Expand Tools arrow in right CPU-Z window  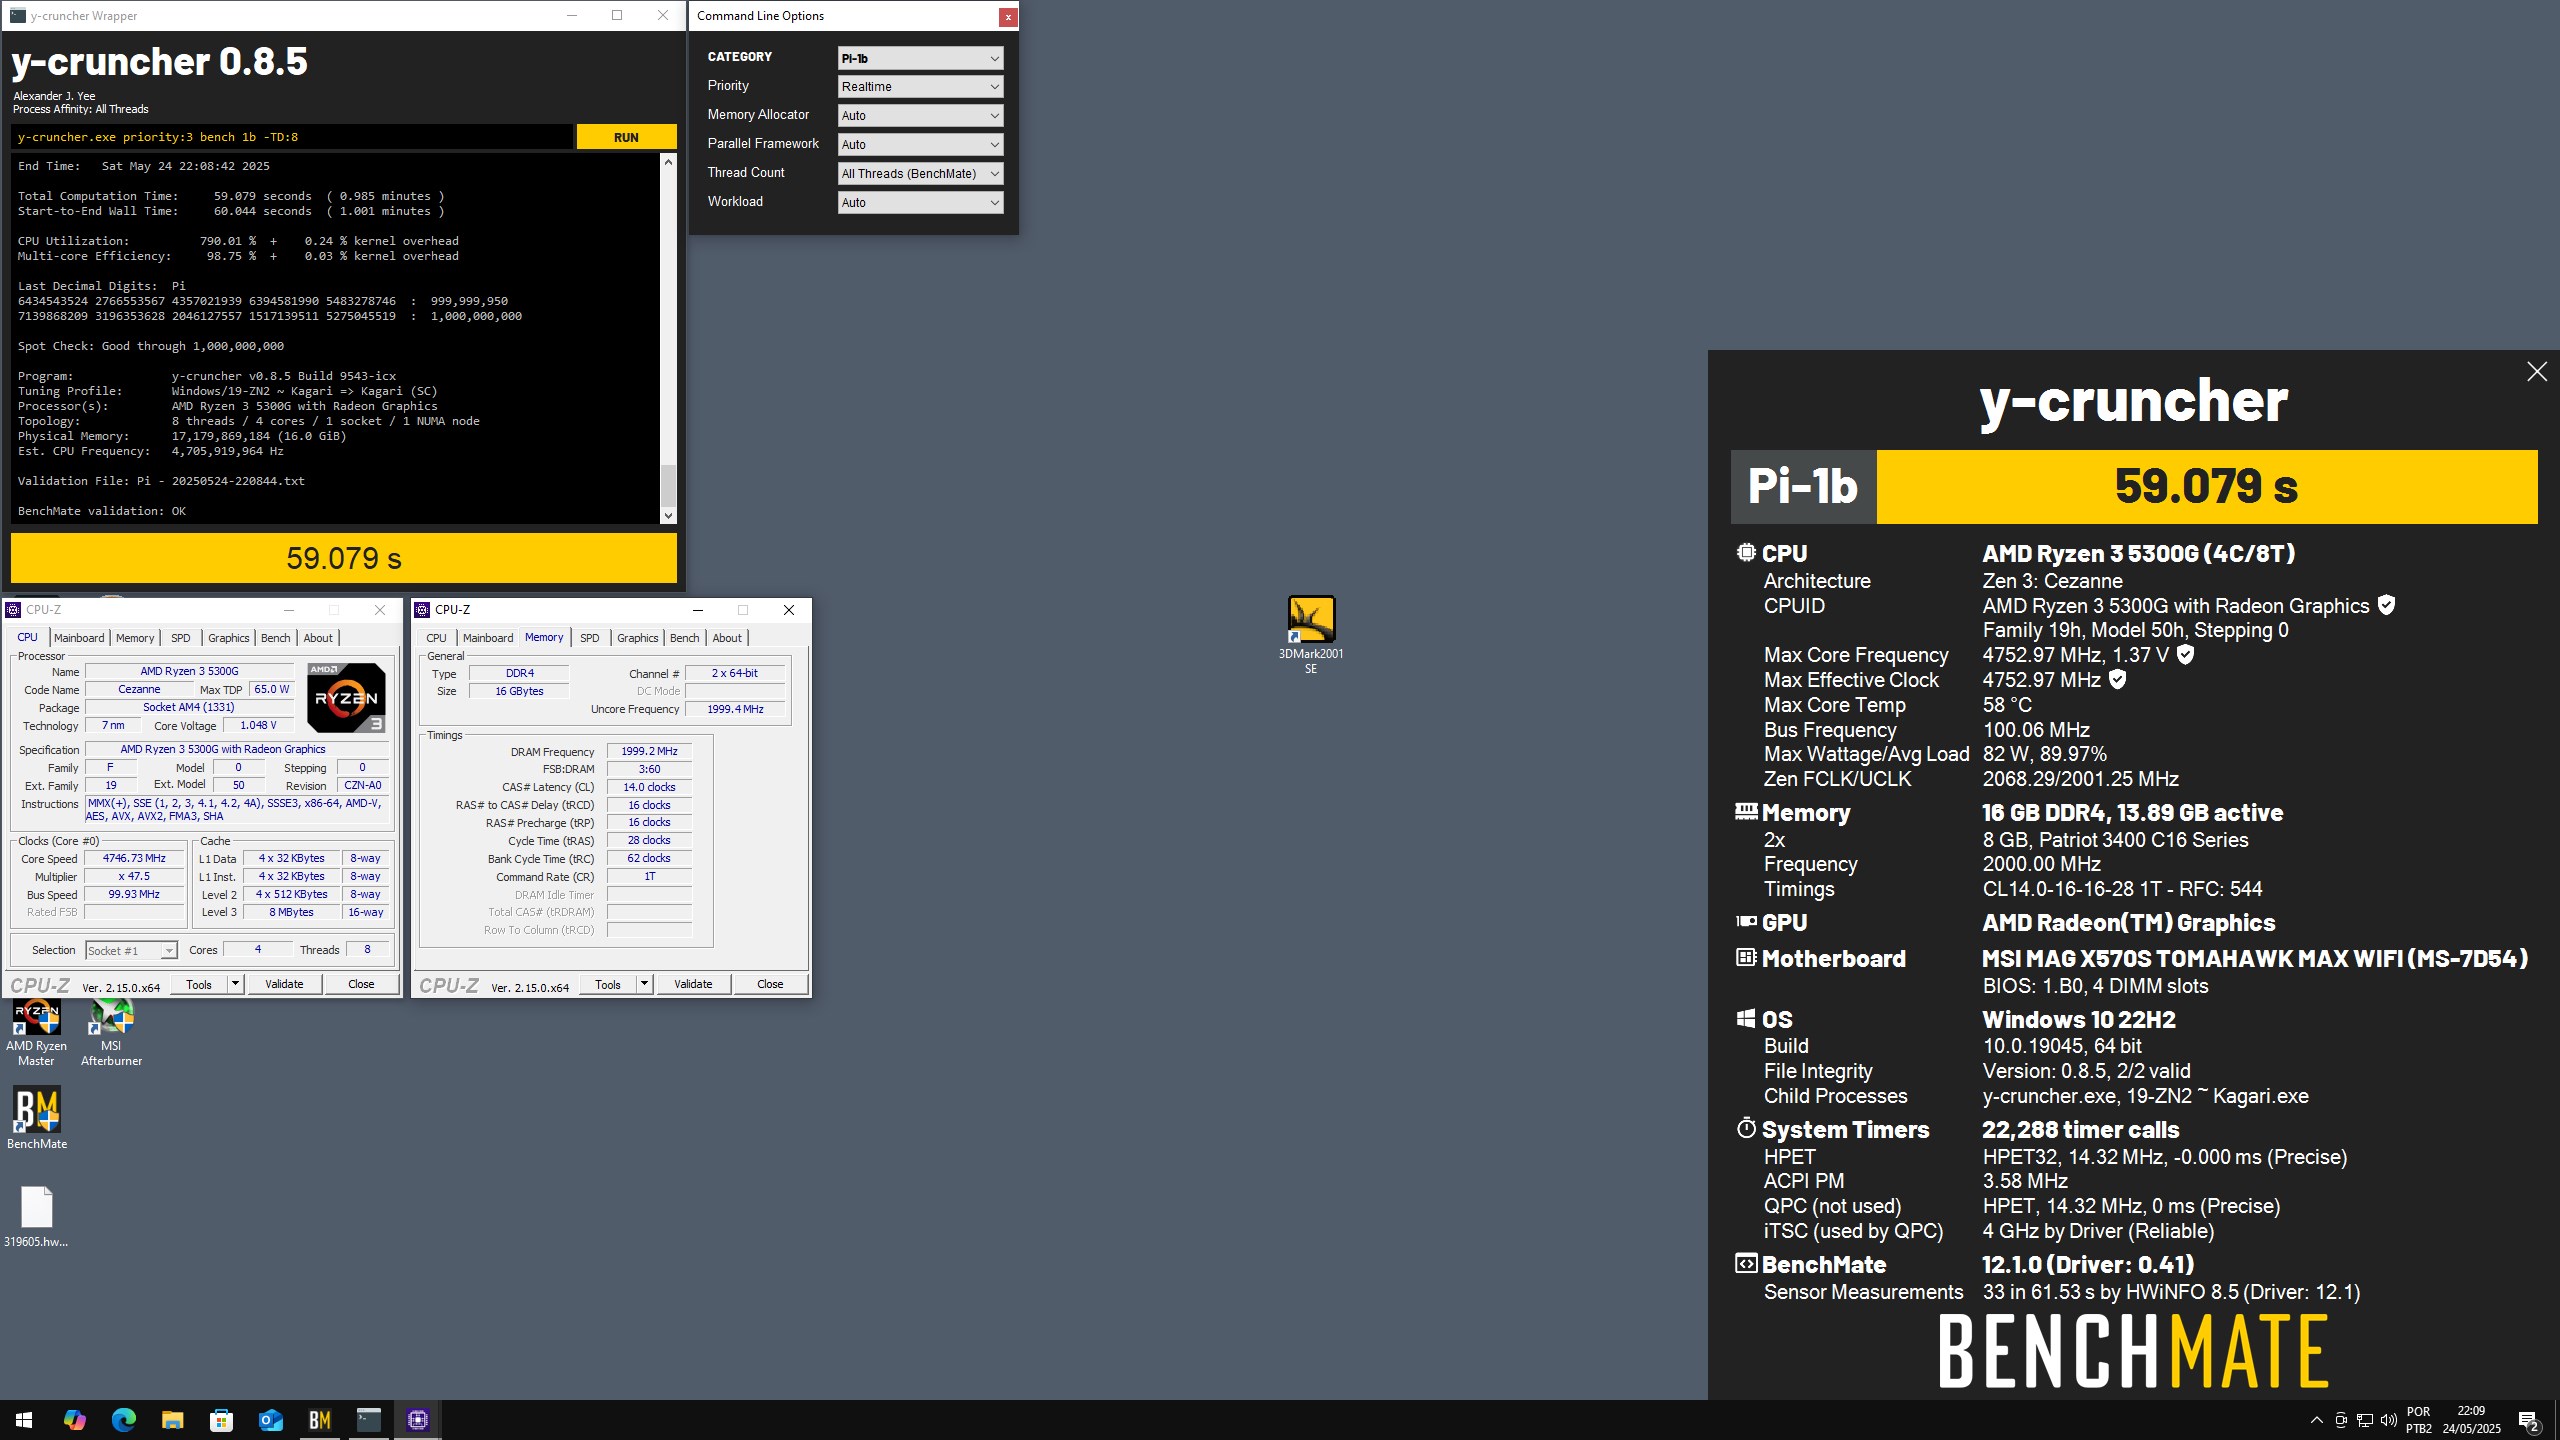tap(644, 984)
